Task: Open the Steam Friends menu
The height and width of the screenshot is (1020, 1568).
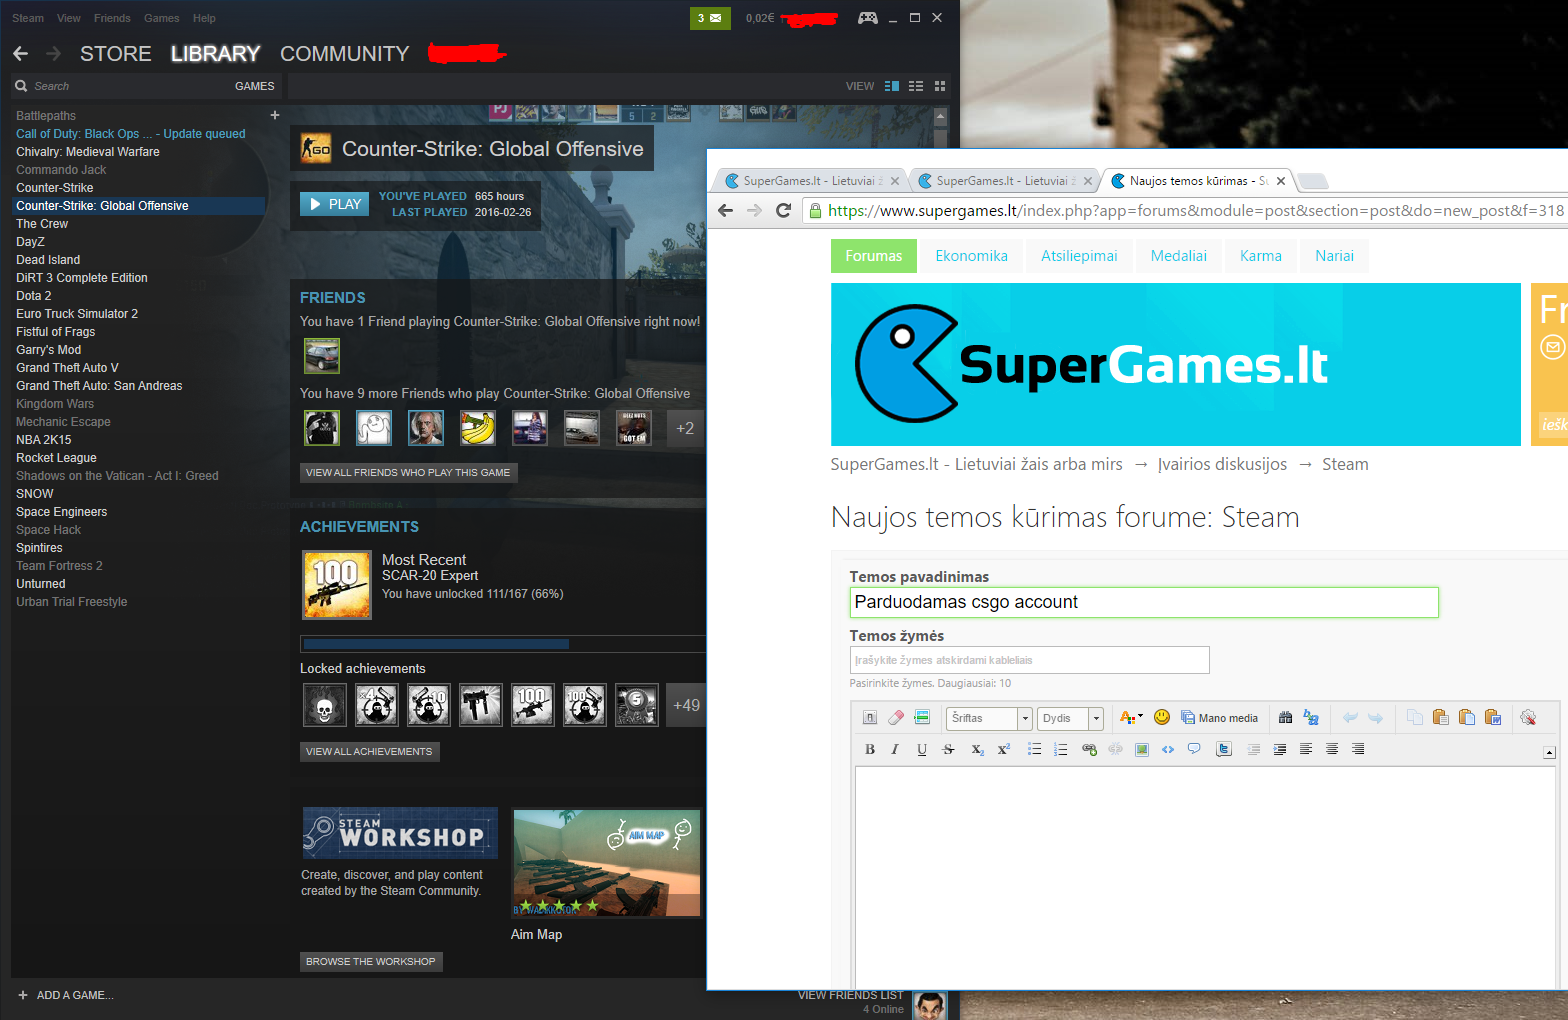Action: point(112,18)
